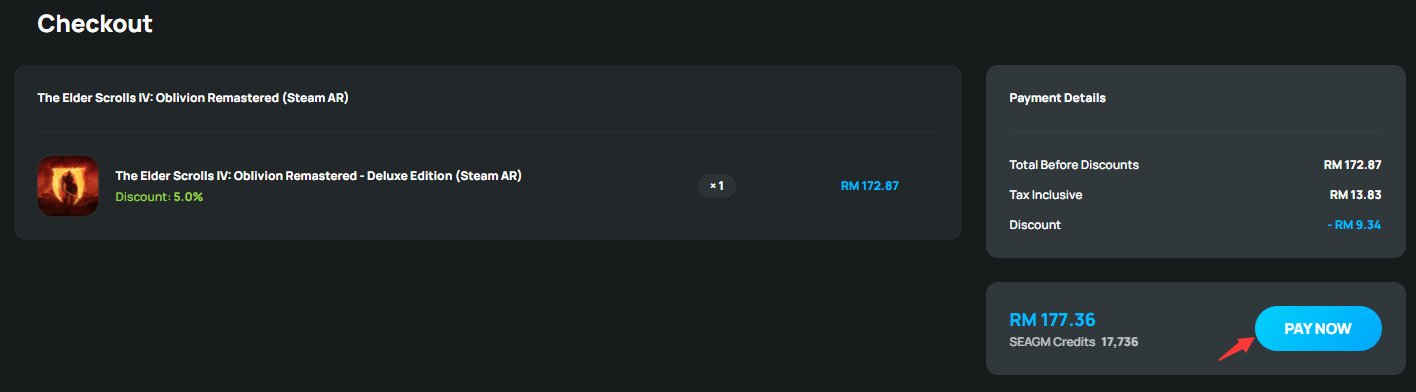The image size is (1416, 392).
Task: Click the SEAGM Credits label
Action: pyautogui.click(x=1052, y=342)
